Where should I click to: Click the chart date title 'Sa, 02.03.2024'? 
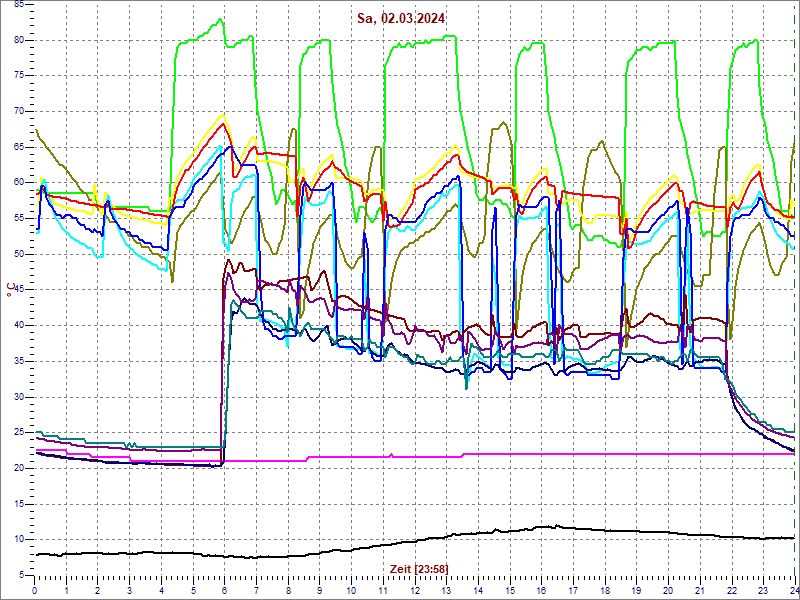401,19
